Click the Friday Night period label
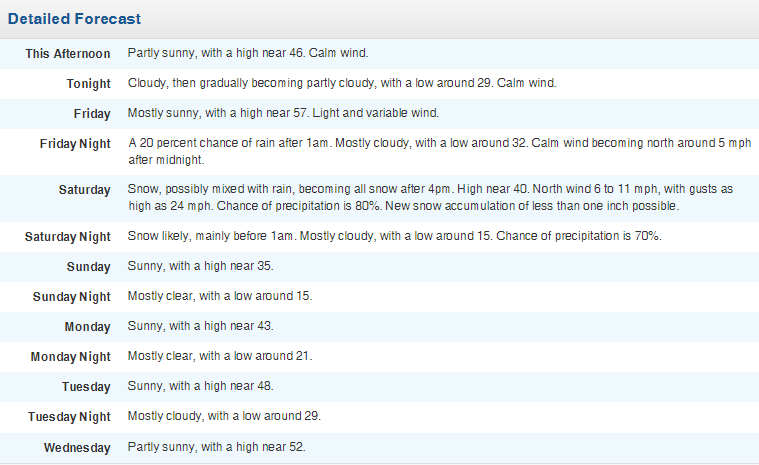Screen dimensions: 759x465 (75, 144)
